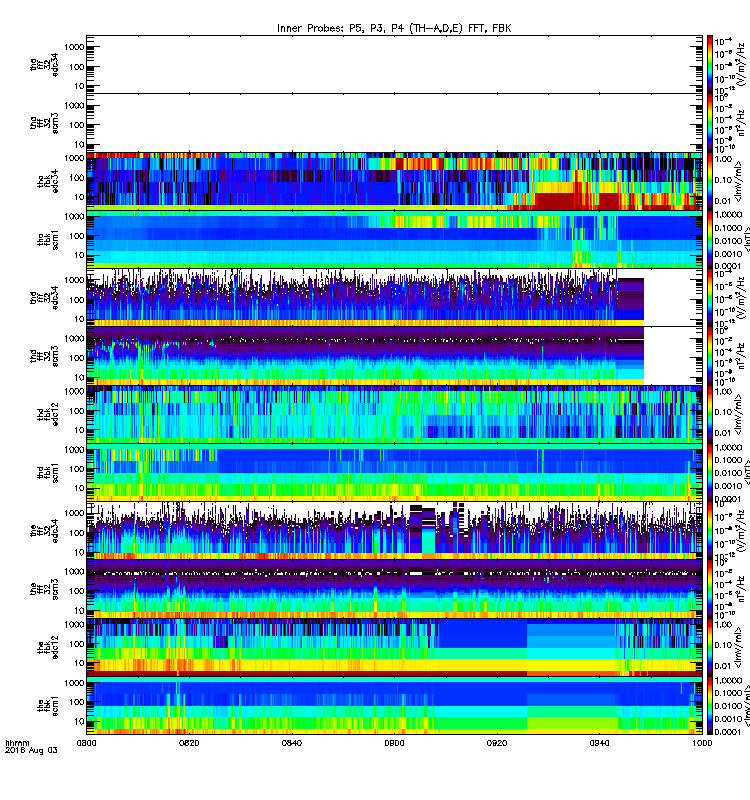The width and height of the screenshot is (750, 800).
Task: Click the 1000 time axis label
Action: click(702, 743)
